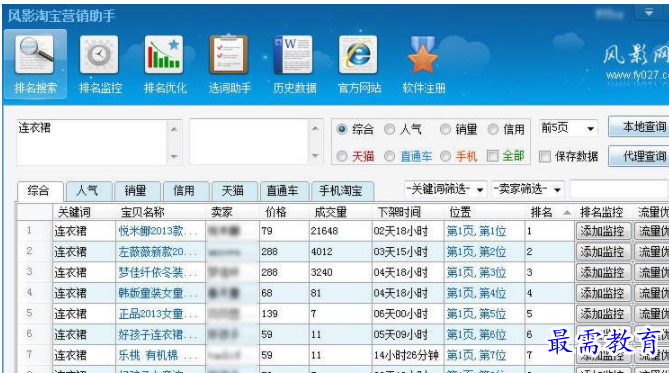669x373 pixels.
Task: Enable the 保存数据 checkbox
Action: pos(544,156)
